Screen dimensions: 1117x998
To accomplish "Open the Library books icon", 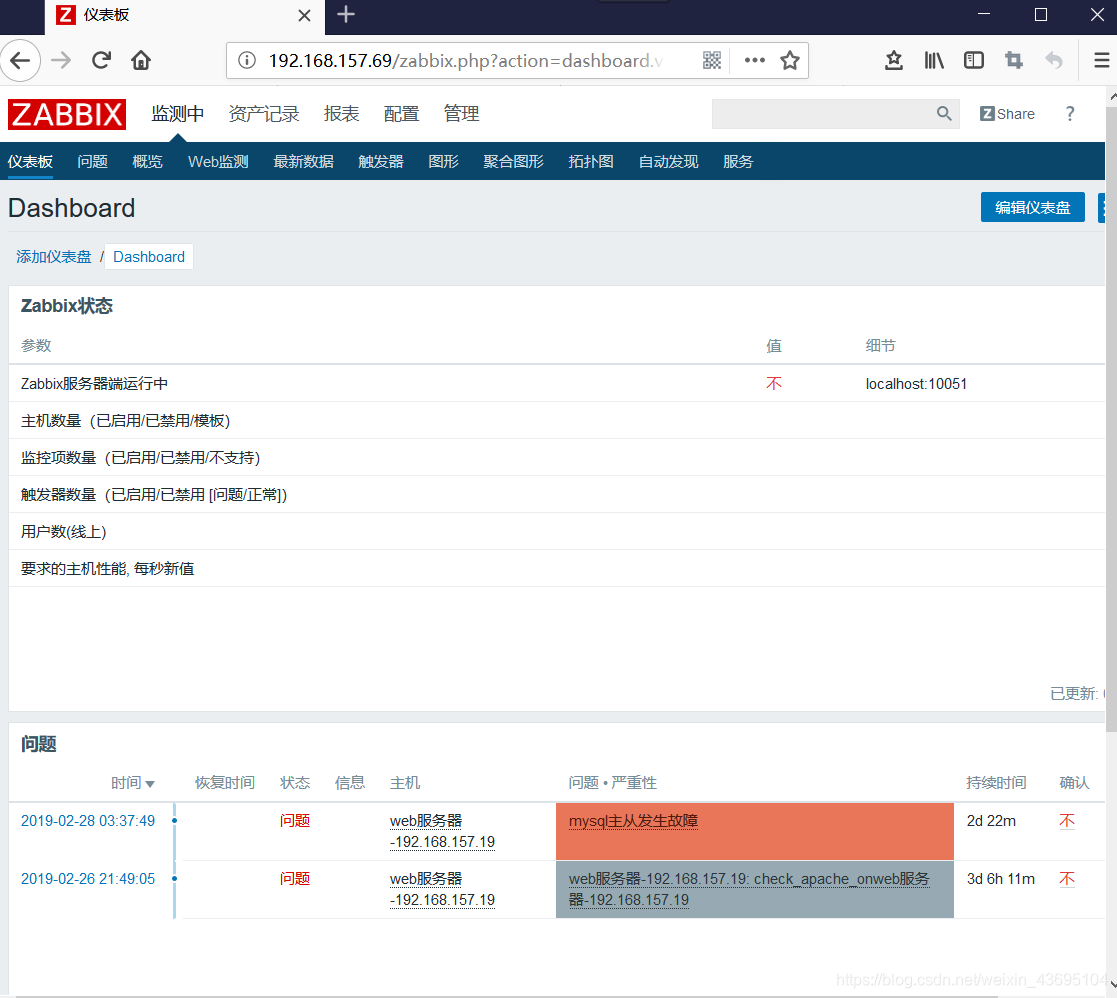I will (x=934, y=61).
